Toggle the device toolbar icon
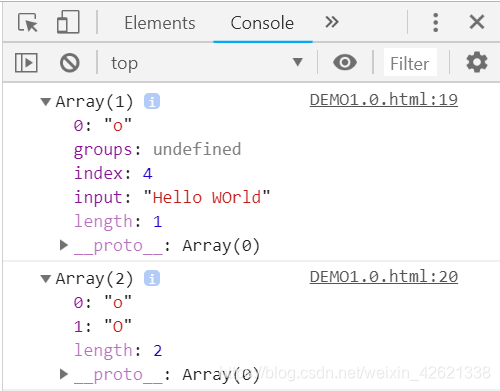The image size is (500, 391). click(68, 22)
